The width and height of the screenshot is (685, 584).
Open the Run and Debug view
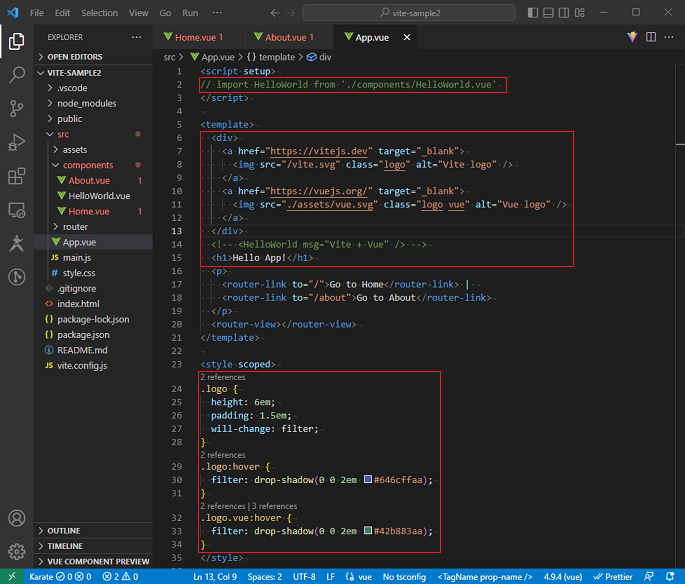[17, 142]
